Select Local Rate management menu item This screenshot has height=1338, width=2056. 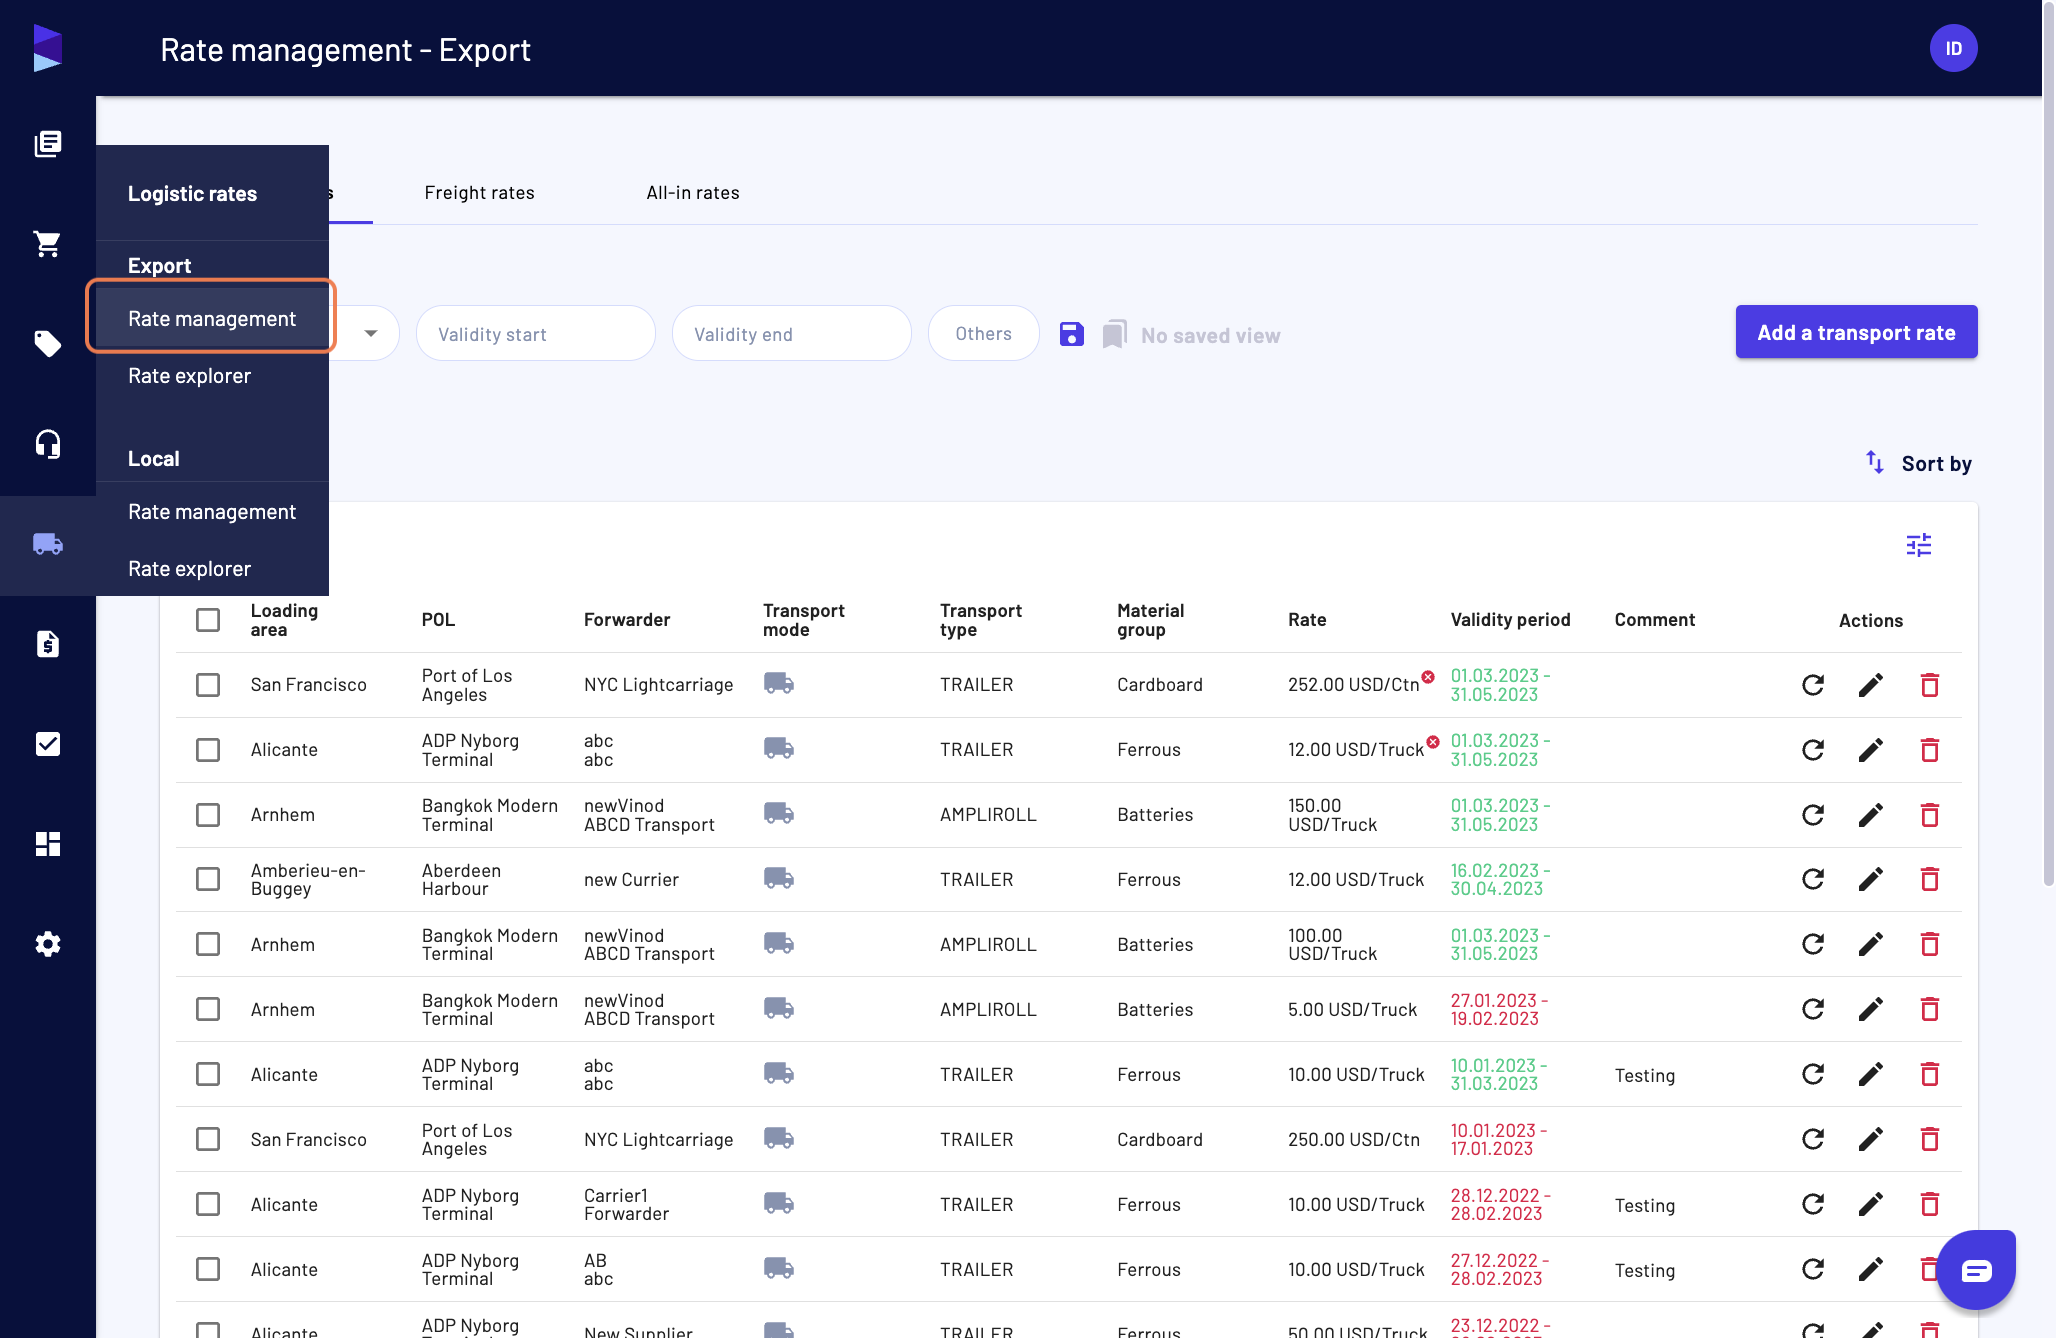click(x=212, y=512)
